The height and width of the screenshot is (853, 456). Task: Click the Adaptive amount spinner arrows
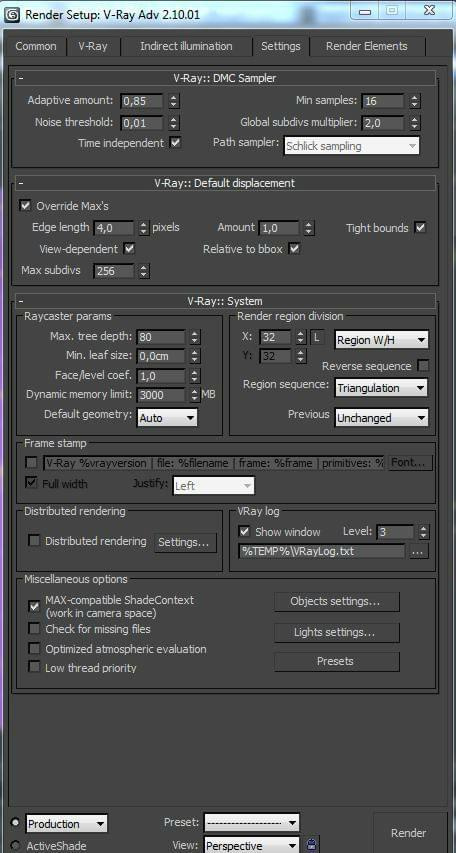173,101
